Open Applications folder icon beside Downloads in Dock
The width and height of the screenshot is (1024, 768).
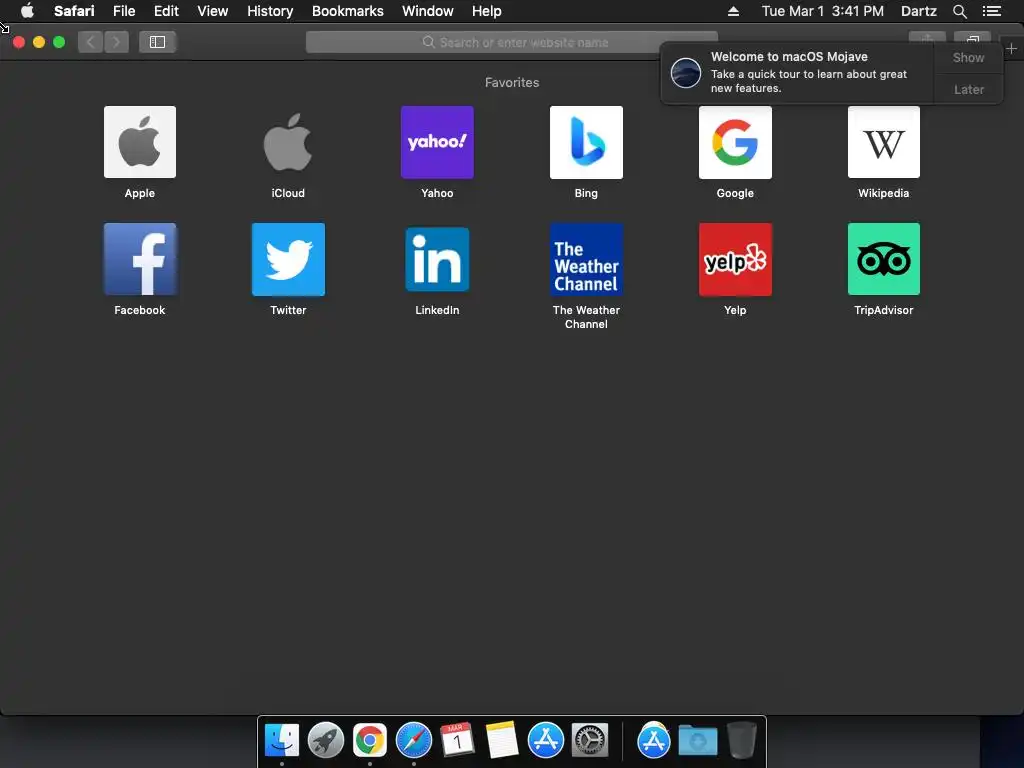coord(654,740)
